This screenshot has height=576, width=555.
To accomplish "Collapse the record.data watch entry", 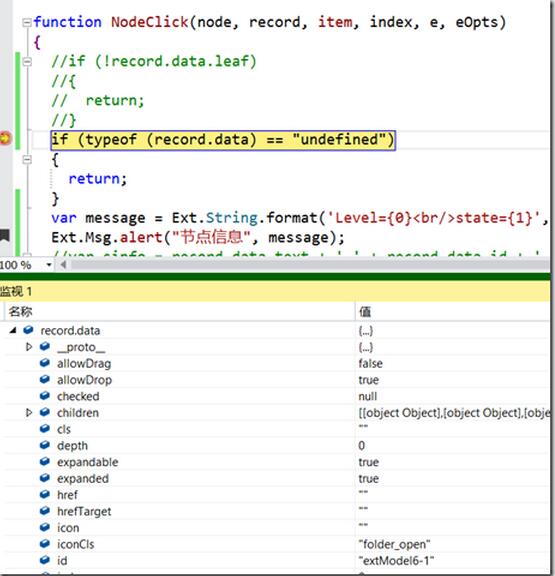I will [x=14, y=330].
